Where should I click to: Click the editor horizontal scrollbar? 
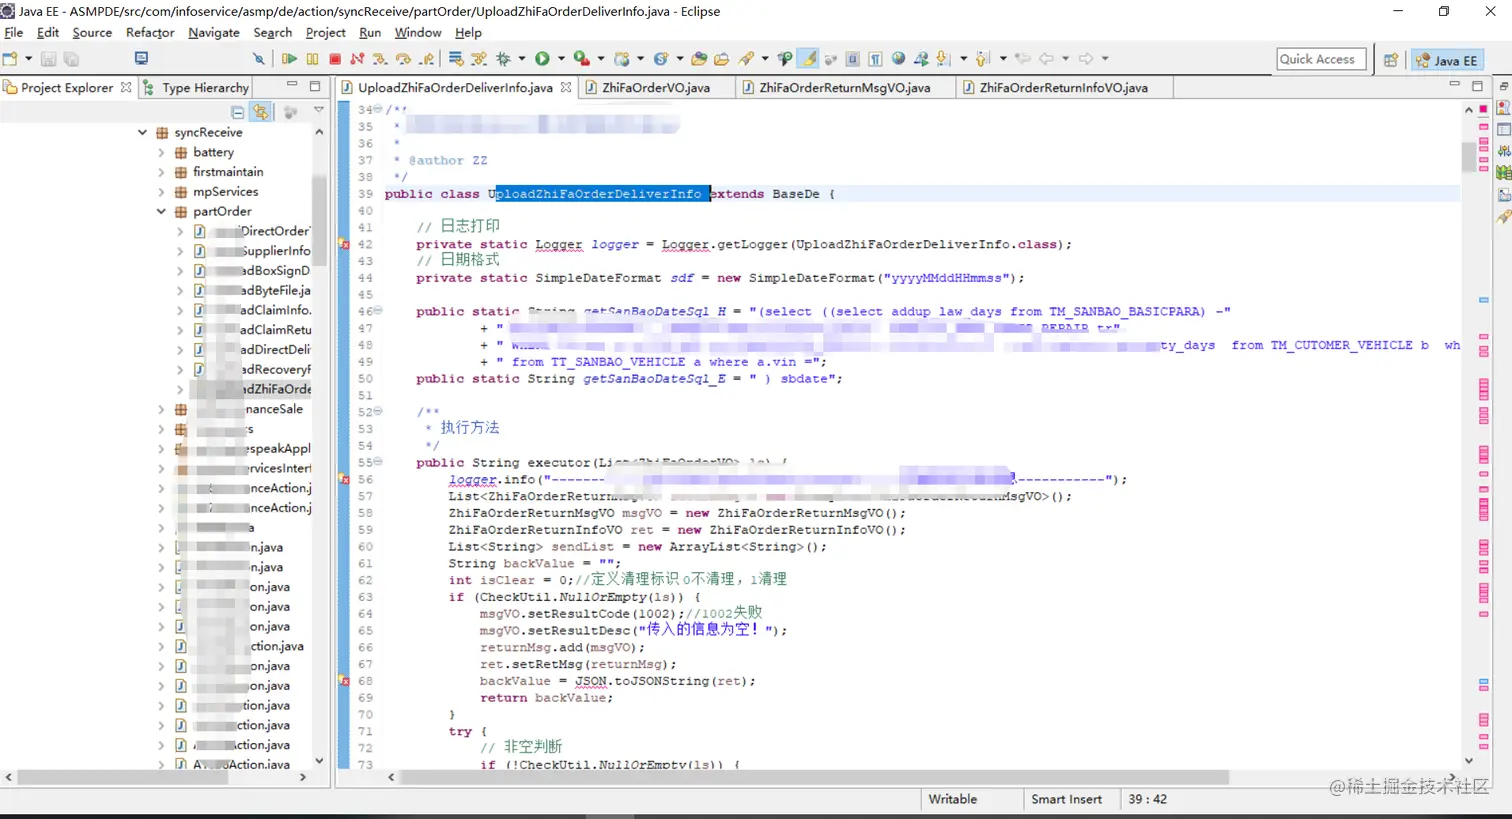click(814, 777)
